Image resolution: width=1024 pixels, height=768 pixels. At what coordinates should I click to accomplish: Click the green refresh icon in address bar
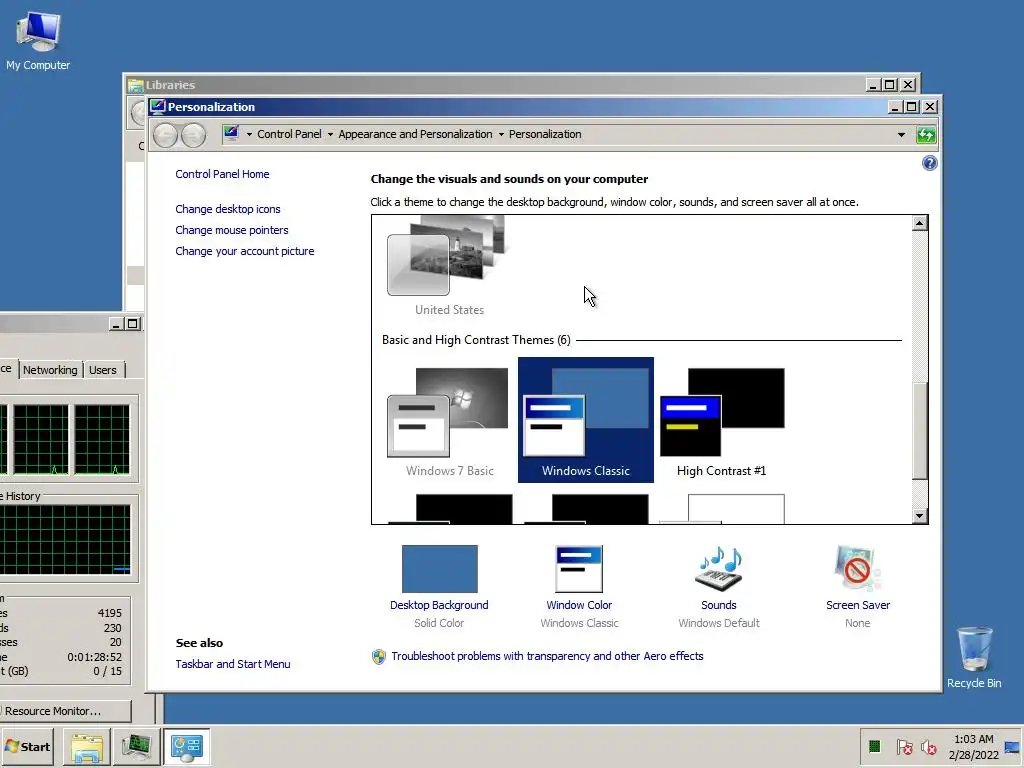pyautogui.click(x=926, y=135)
